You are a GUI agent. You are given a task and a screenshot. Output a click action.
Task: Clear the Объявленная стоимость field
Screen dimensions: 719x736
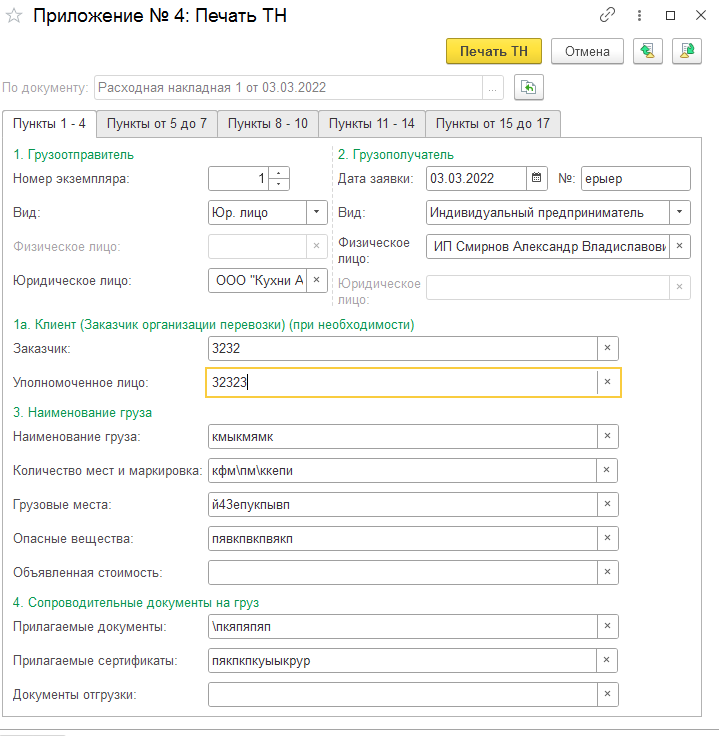click(608, 572)
